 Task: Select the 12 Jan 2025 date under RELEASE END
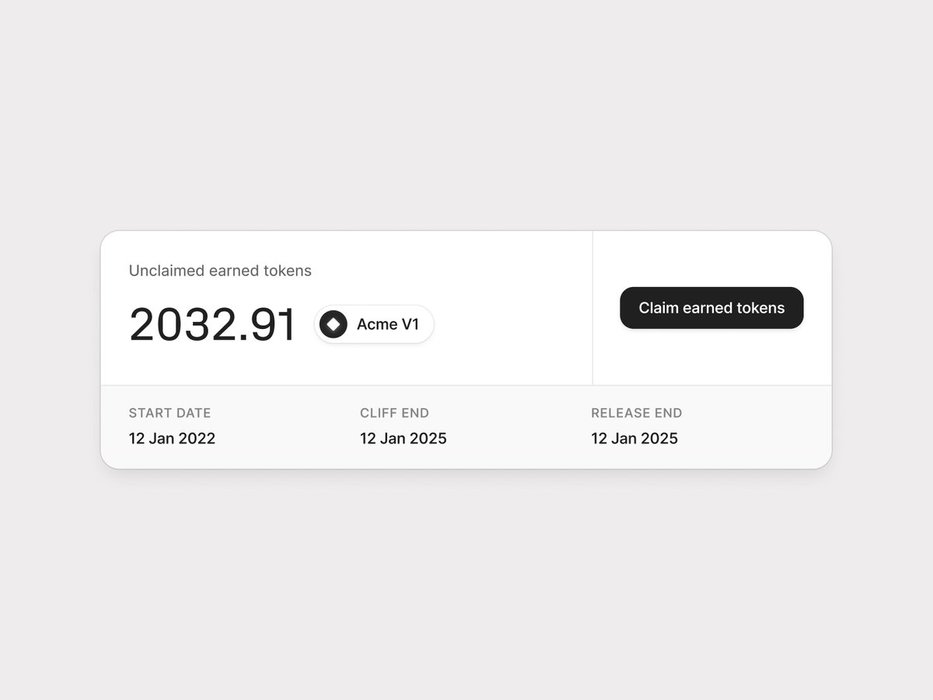[x=634, y=439]
